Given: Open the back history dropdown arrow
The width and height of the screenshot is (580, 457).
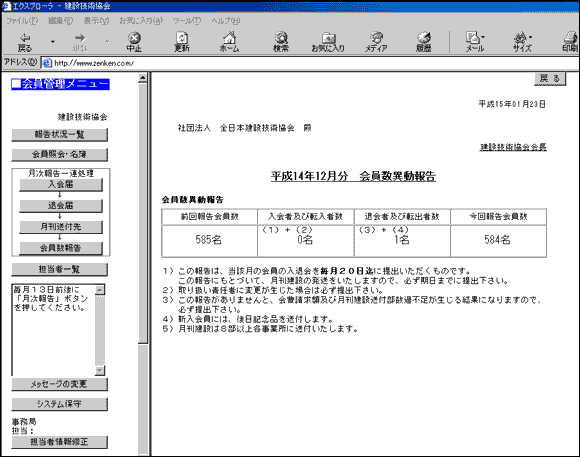Looking at the screenshot, I should pos(53,41).
